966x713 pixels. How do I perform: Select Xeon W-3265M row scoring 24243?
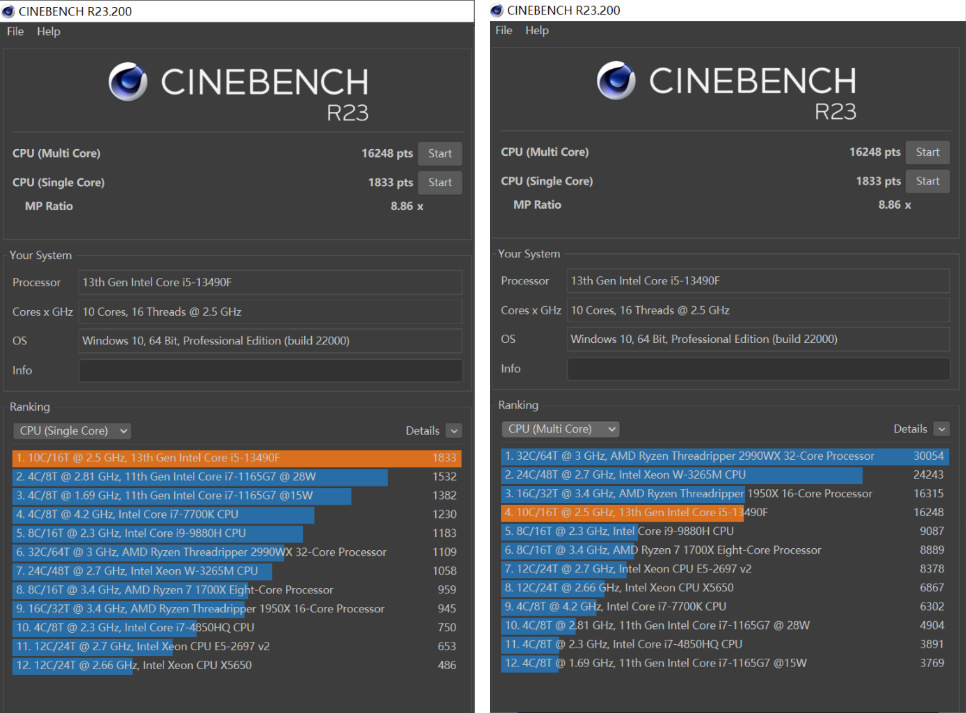[x=725, y=475]
